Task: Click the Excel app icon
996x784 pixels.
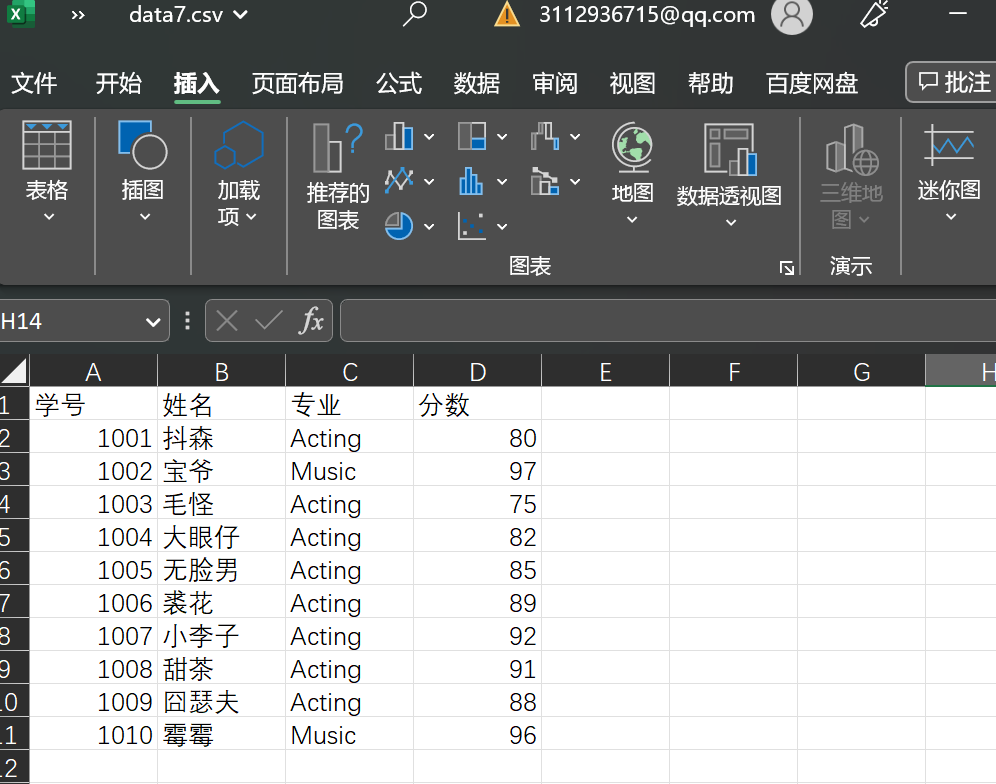Action: click(20, 14)
